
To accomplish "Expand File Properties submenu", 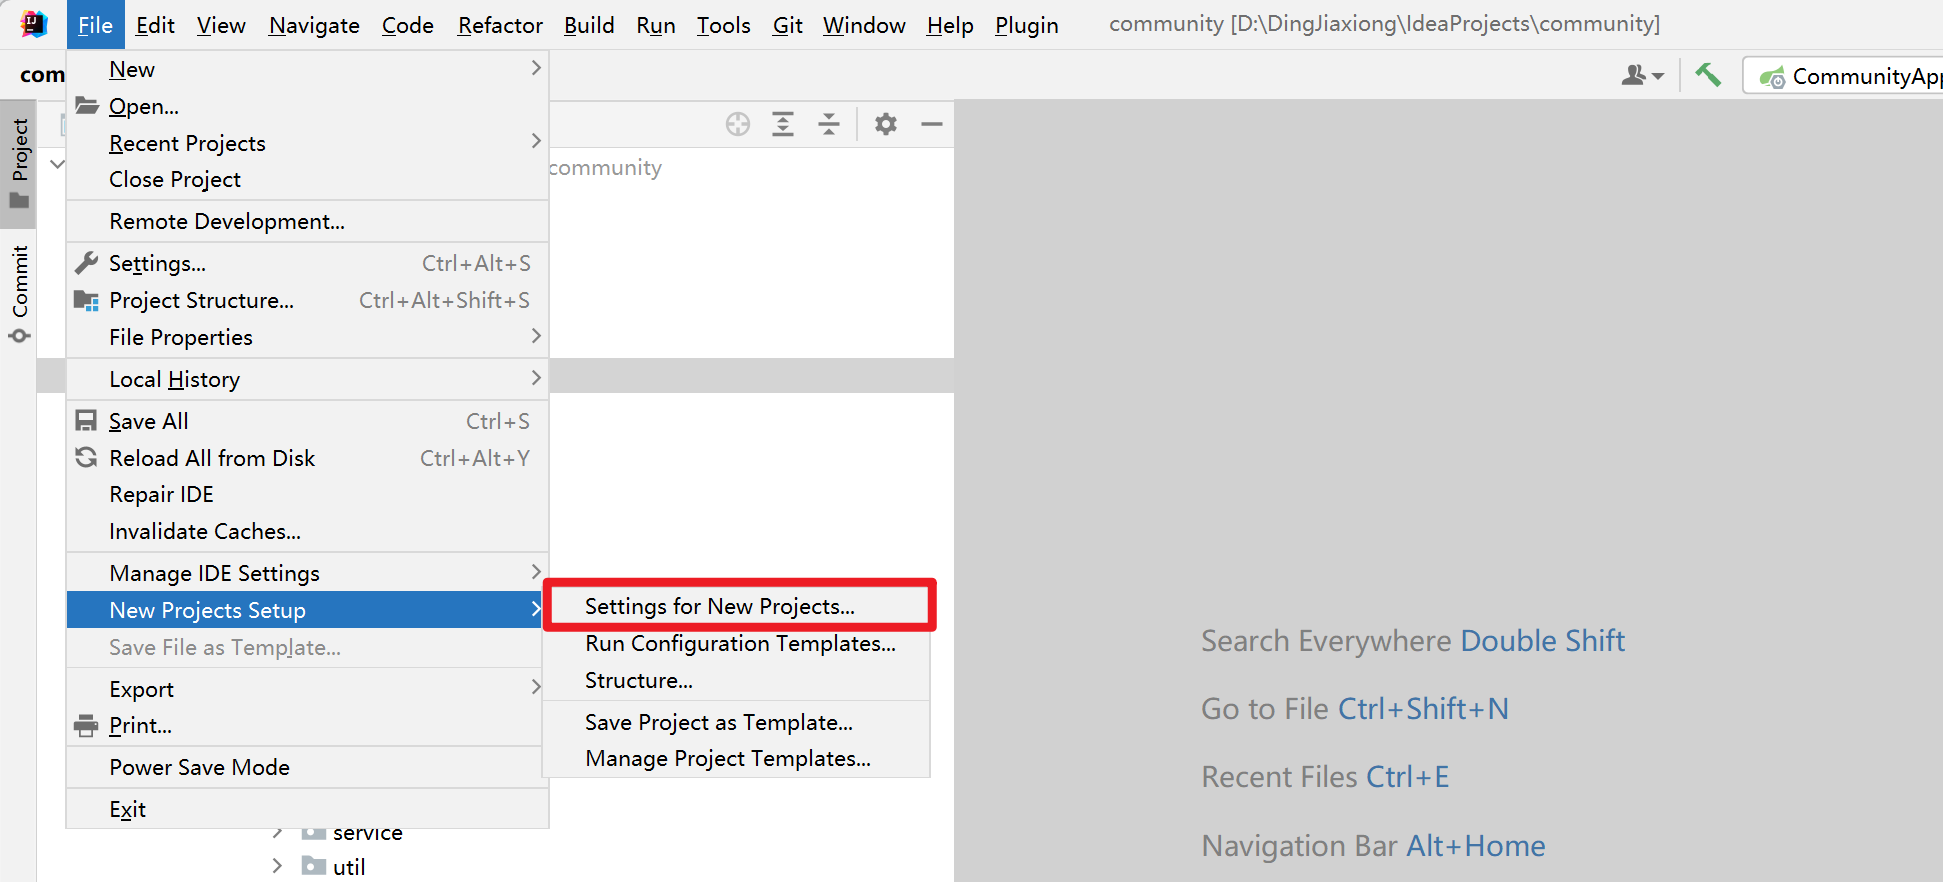I will tap(307, 337).
